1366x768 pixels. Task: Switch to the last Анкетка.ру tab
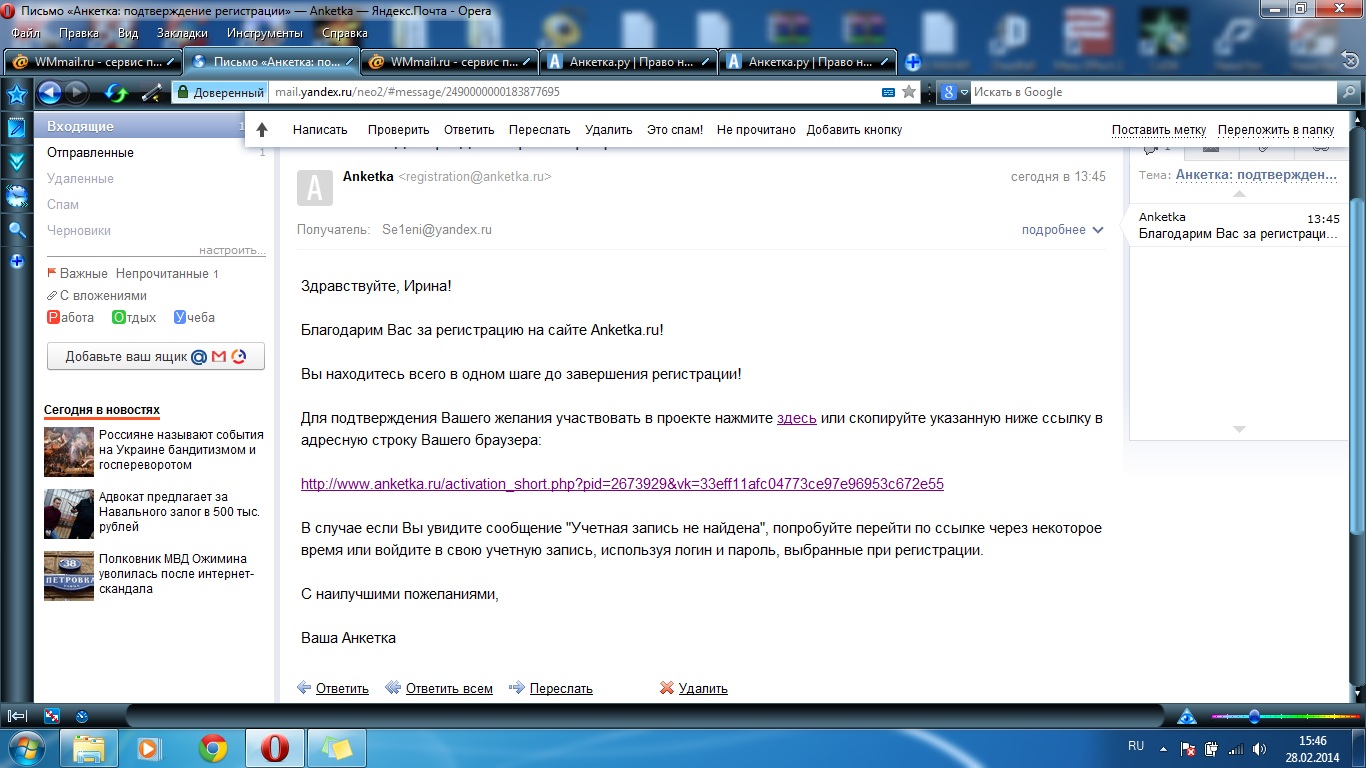(809, 62)
